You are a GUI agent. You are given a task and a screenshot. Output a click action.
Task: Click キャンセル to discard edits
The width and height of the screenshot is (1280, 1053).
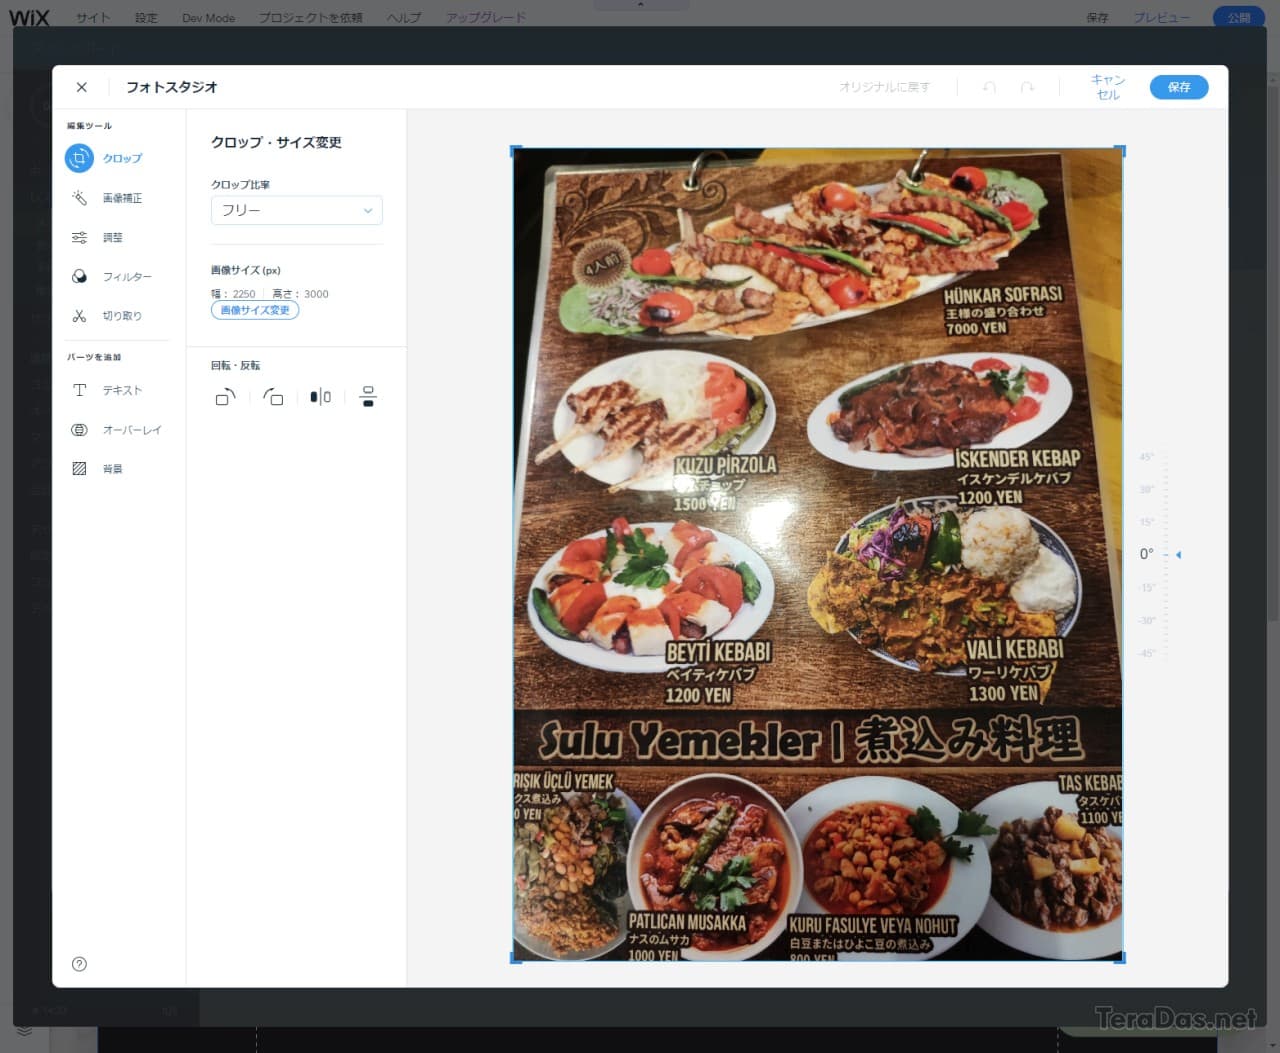(1108, 87)
